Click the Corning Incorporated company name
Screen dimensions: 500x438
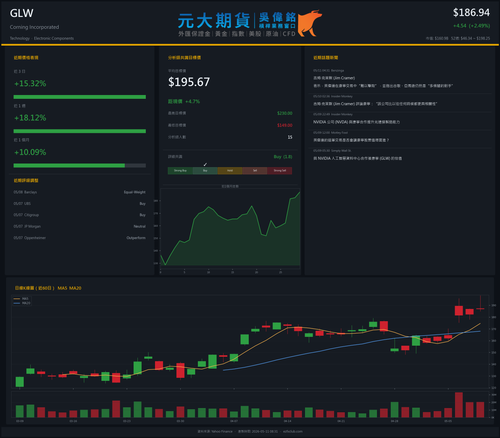(x=34, y=27)
